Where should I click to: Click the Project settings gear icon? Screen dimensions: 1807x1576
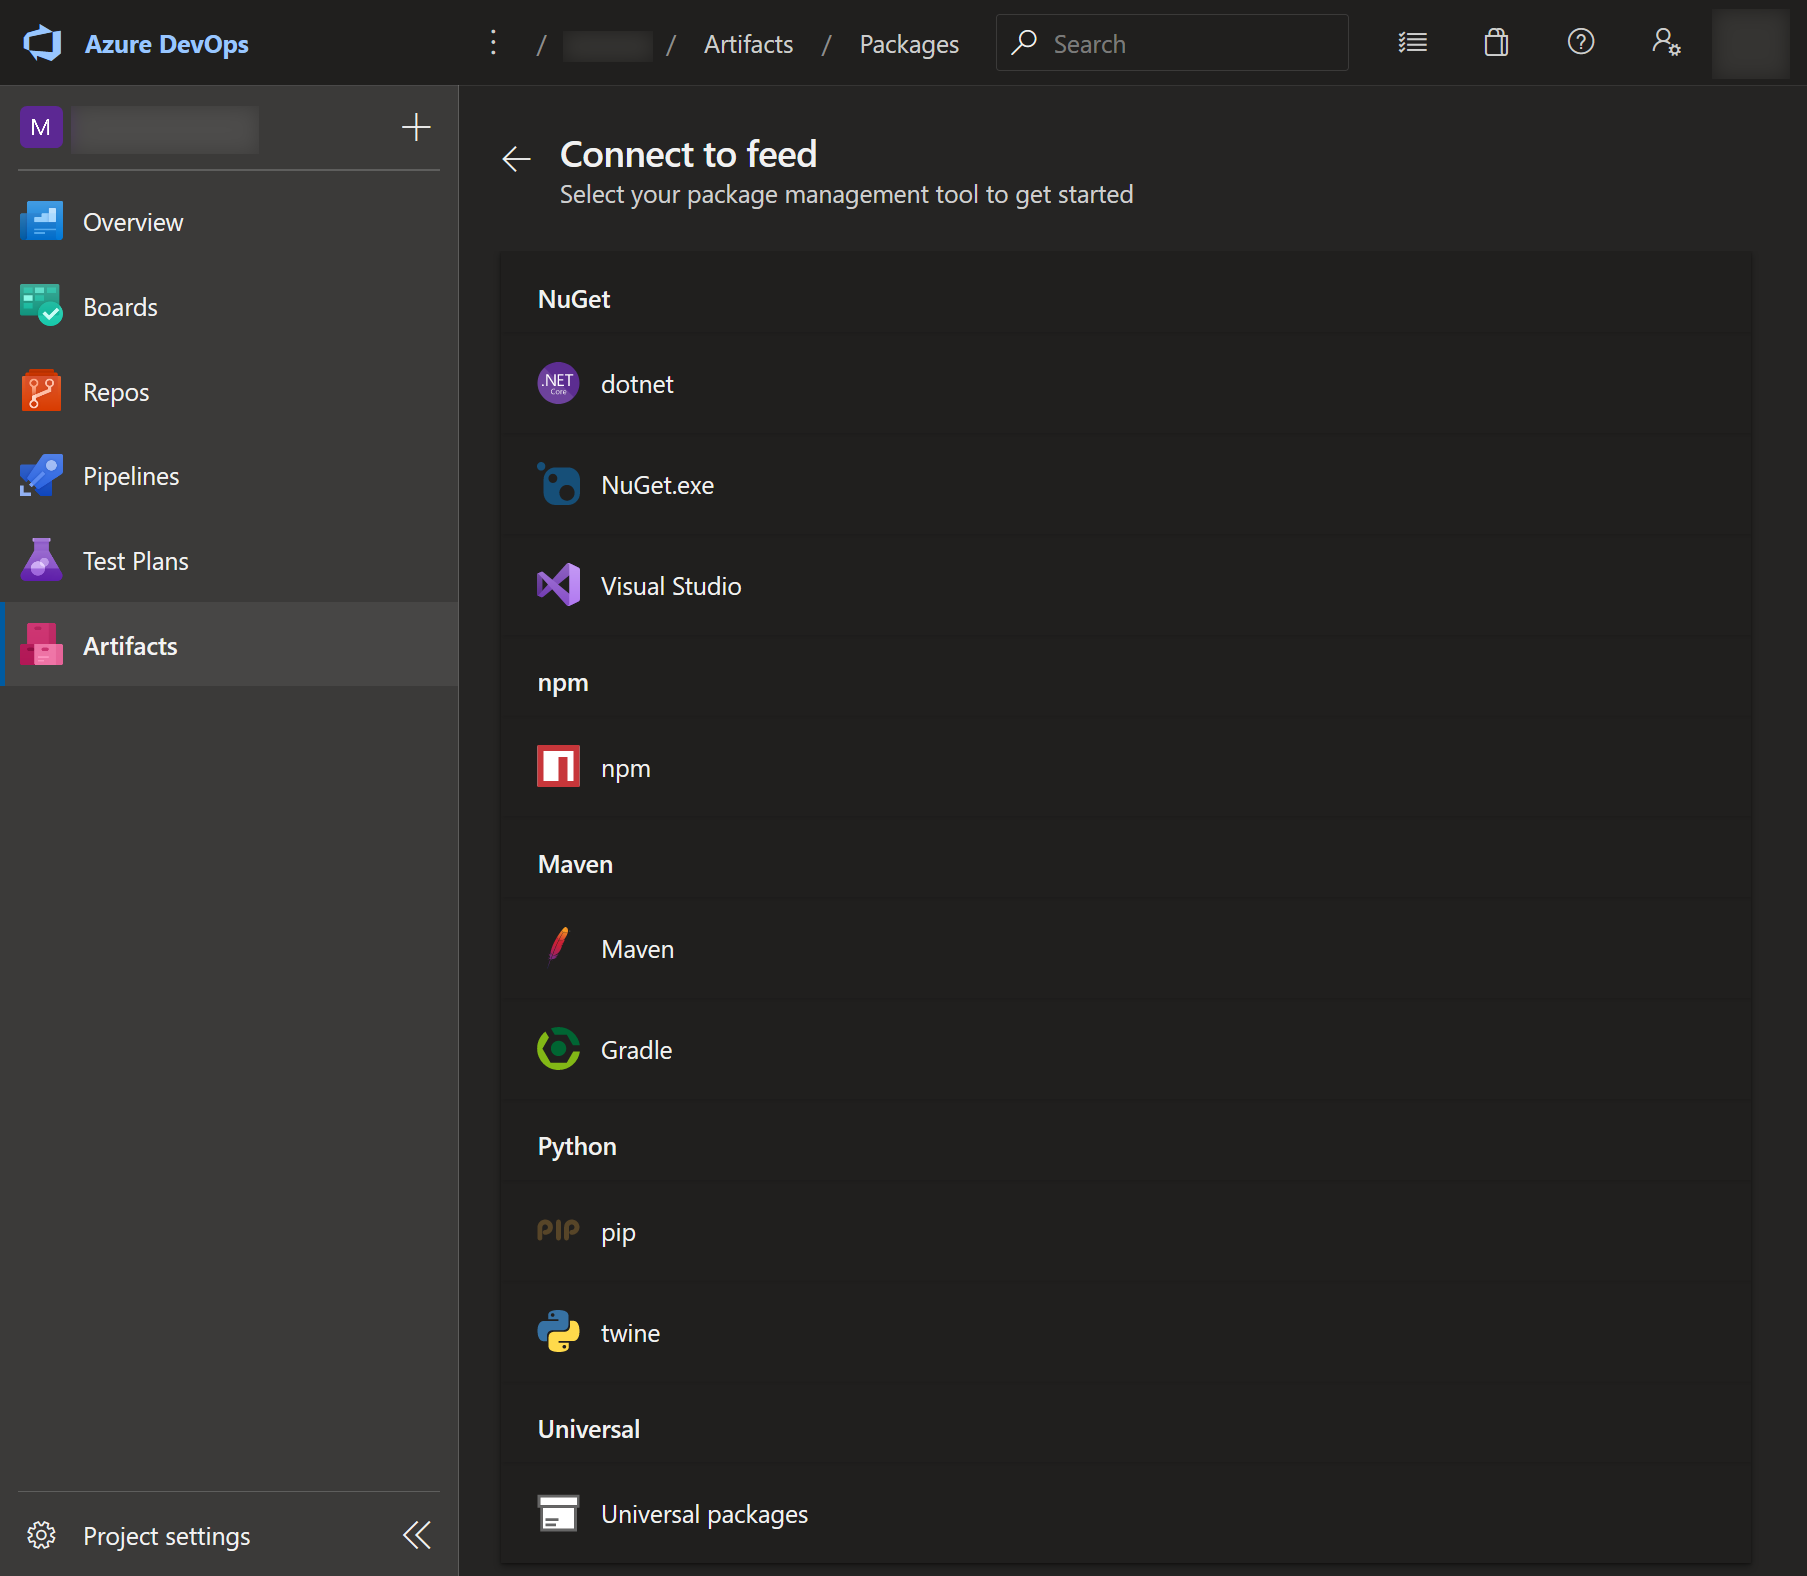click(41, 1535)
